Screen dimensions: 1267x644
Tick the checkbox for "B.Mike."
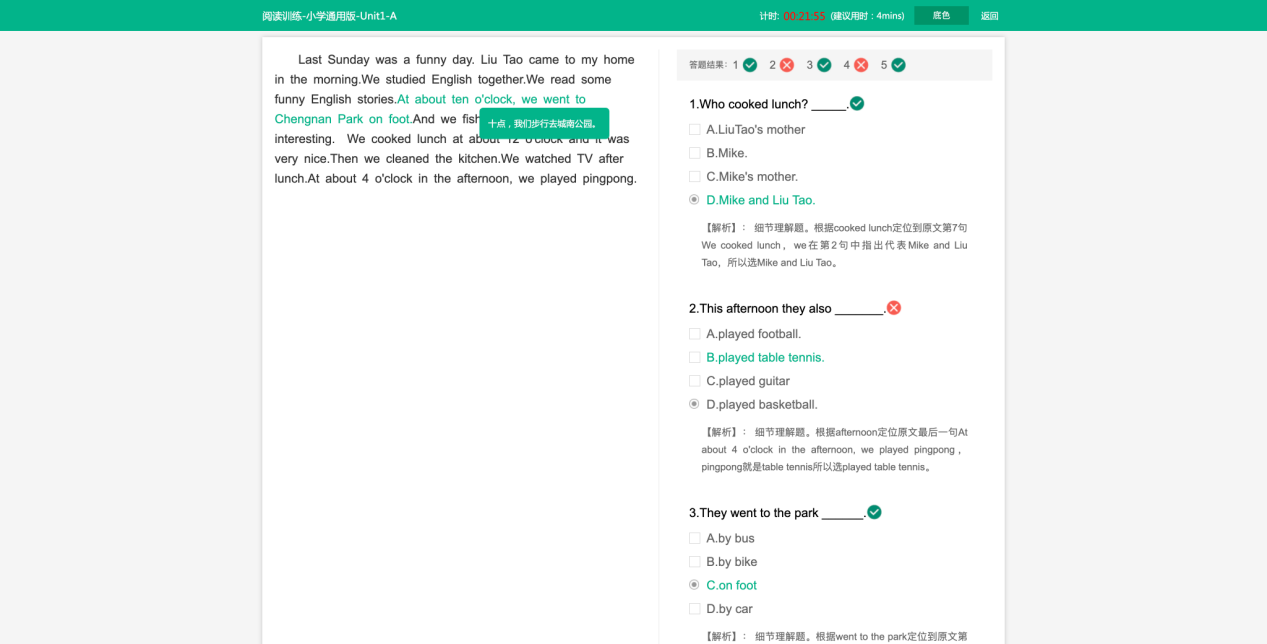pos(695,153)
